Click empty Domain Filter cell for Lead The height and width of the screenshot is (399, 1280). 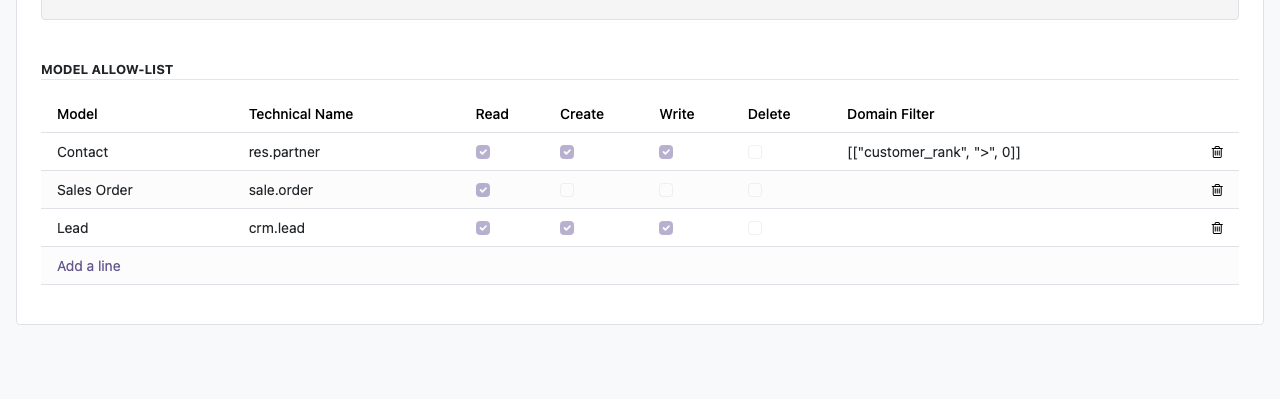coord(1017,228)
